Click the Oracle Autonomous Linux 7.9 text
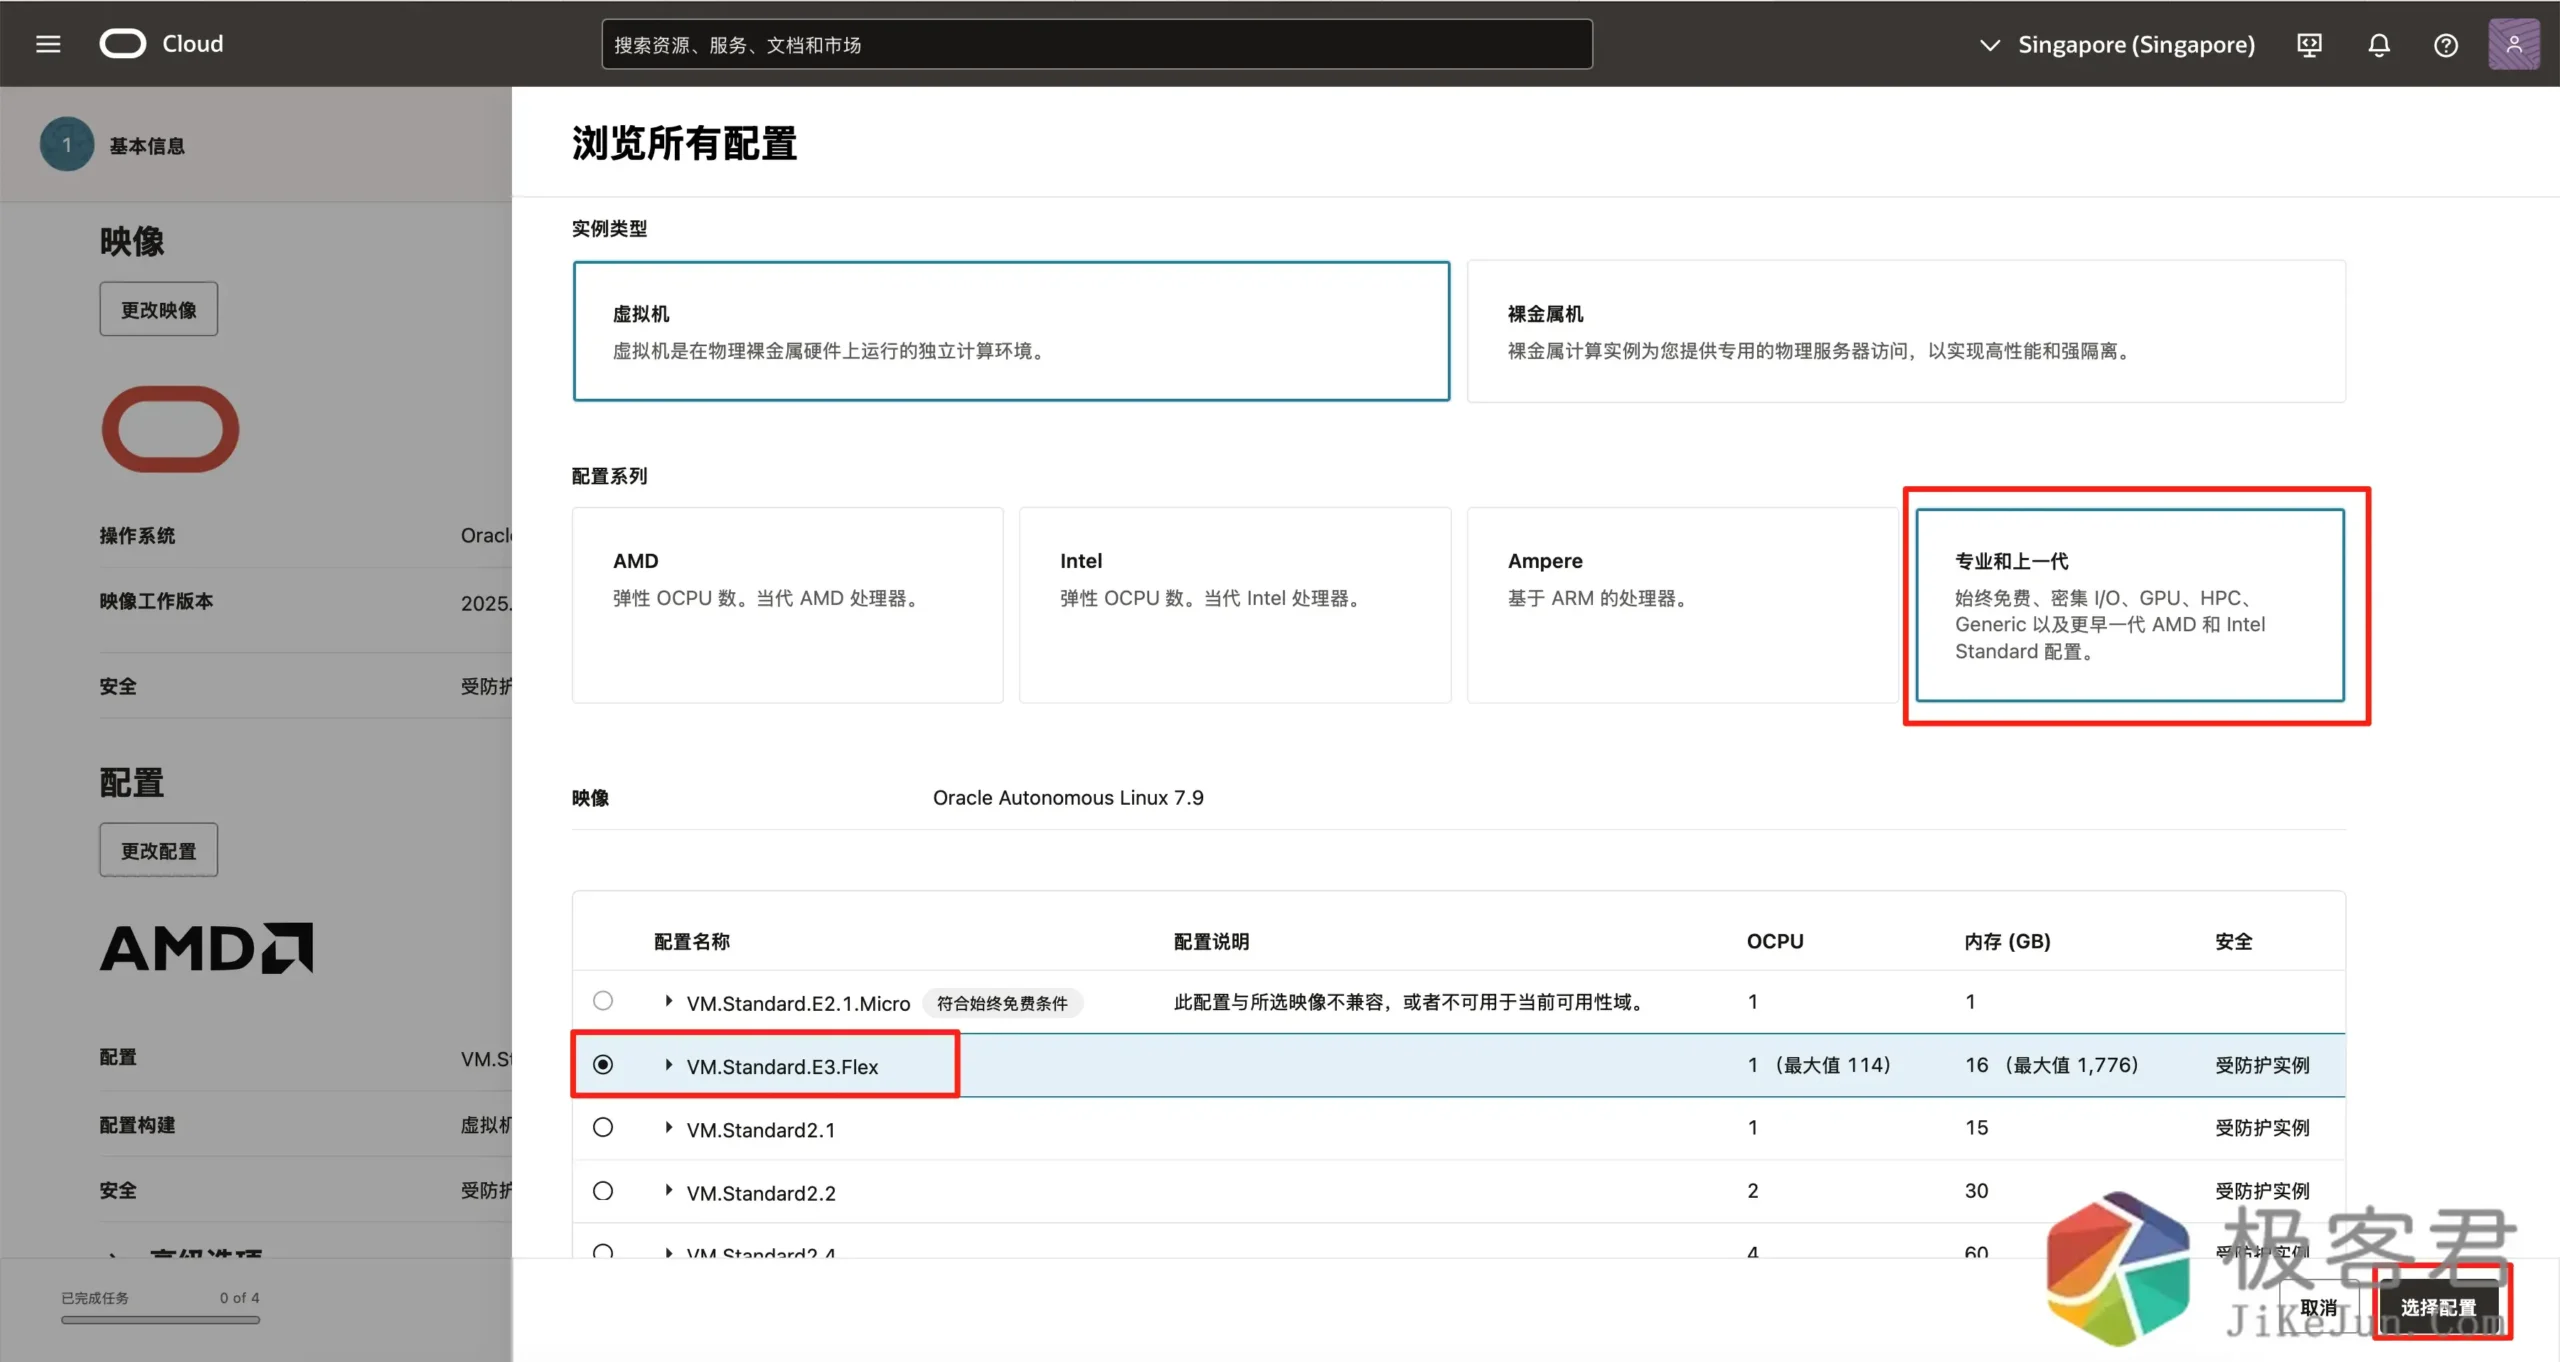 1068,797
